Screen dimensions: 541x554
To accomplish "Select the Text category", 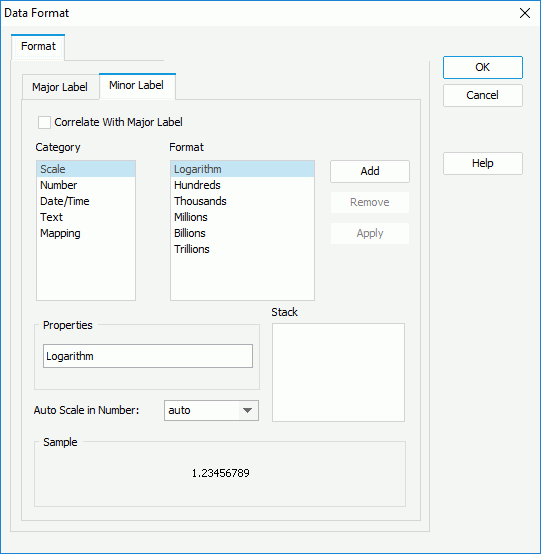I will tap(86, 217).
